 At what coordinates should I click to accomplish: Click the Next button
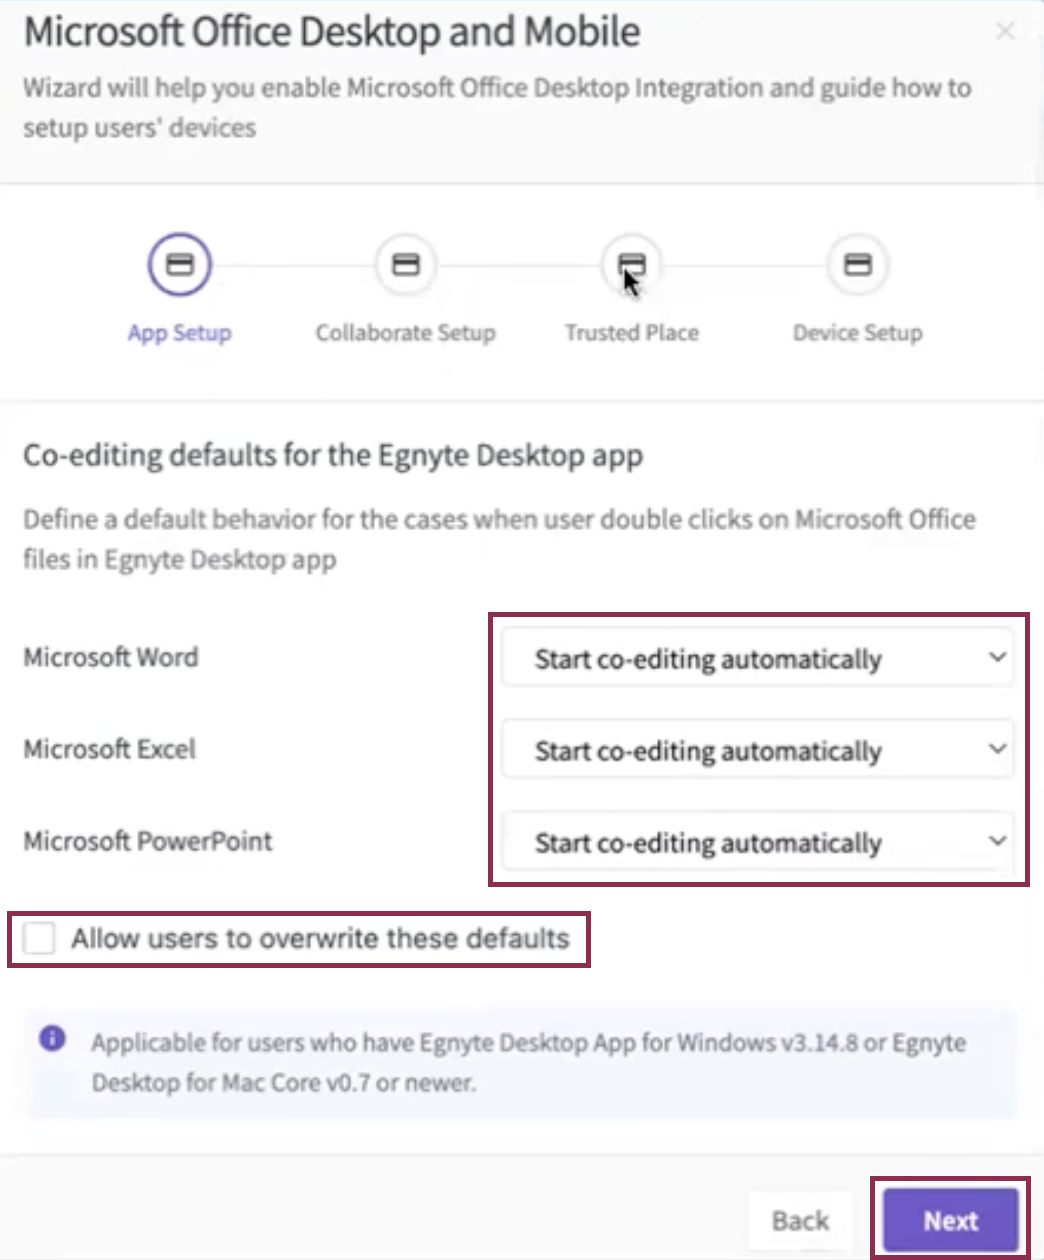[x=951, y=1221]
